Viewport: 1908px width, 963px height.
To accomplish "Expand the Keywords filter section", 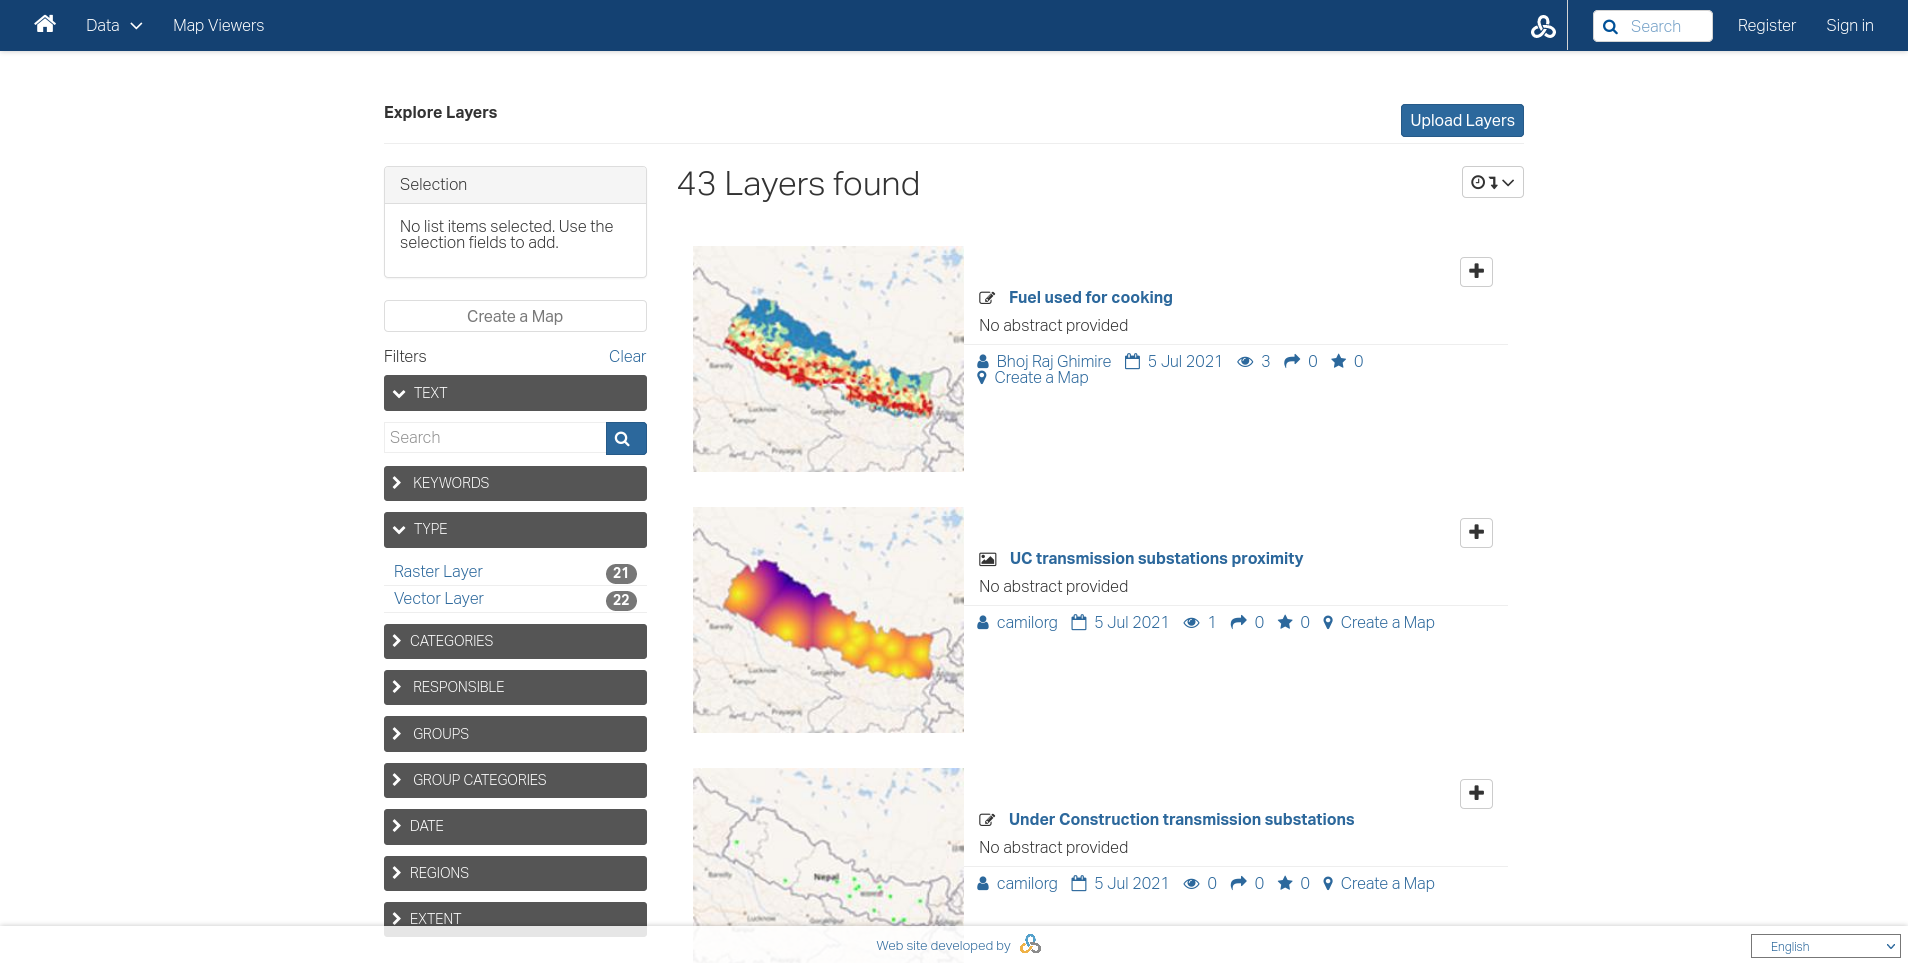I will pyautogui.click(x=515, y=483).
